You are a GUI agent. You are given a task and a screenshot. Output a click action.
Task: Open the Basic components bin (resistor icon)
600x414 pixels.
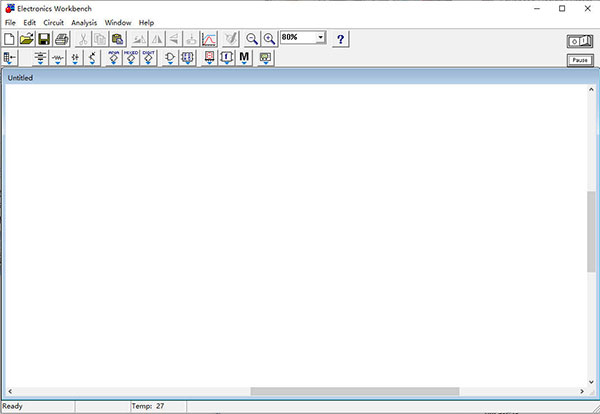coord(58,58)
